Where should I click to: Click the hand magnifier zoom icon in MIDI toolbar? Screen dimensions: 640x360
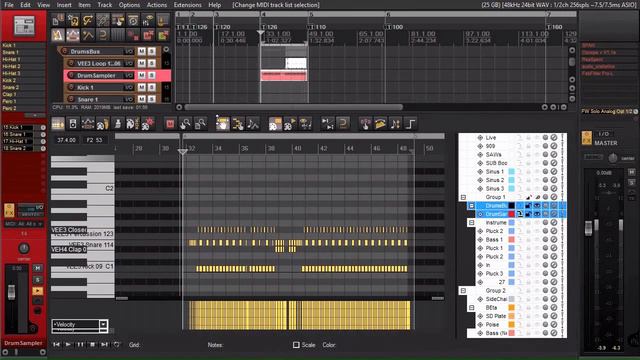click(185, 124)
